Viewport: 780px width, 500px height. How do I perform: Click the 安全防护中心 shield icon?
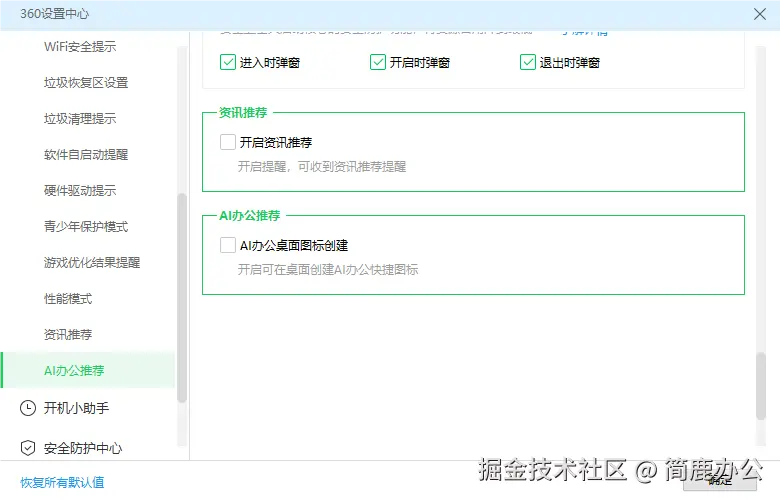[28, 448]
